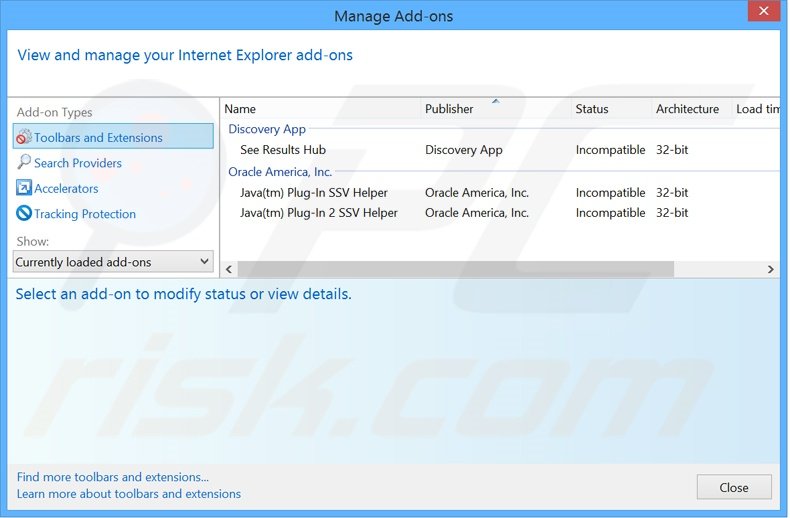
Task: Click the Tracking Protection blocked-circle icon
Action: pos(24,213)
